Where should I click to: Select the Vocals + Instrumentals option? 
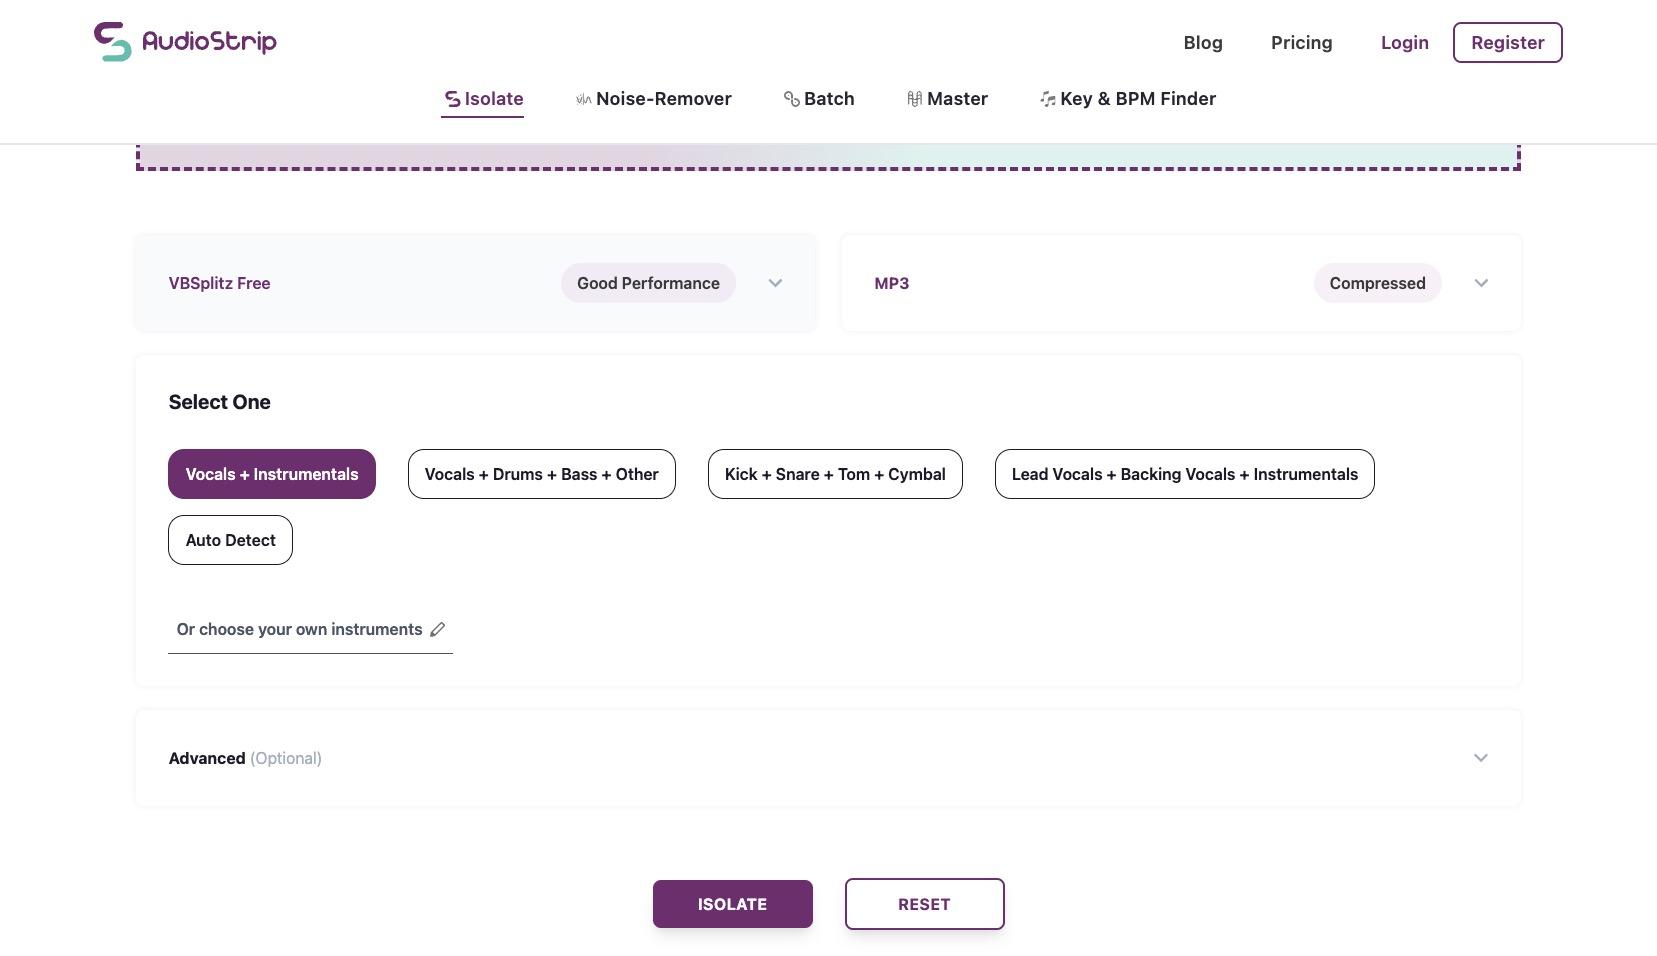pyautogui.click(x=272, y=474)
